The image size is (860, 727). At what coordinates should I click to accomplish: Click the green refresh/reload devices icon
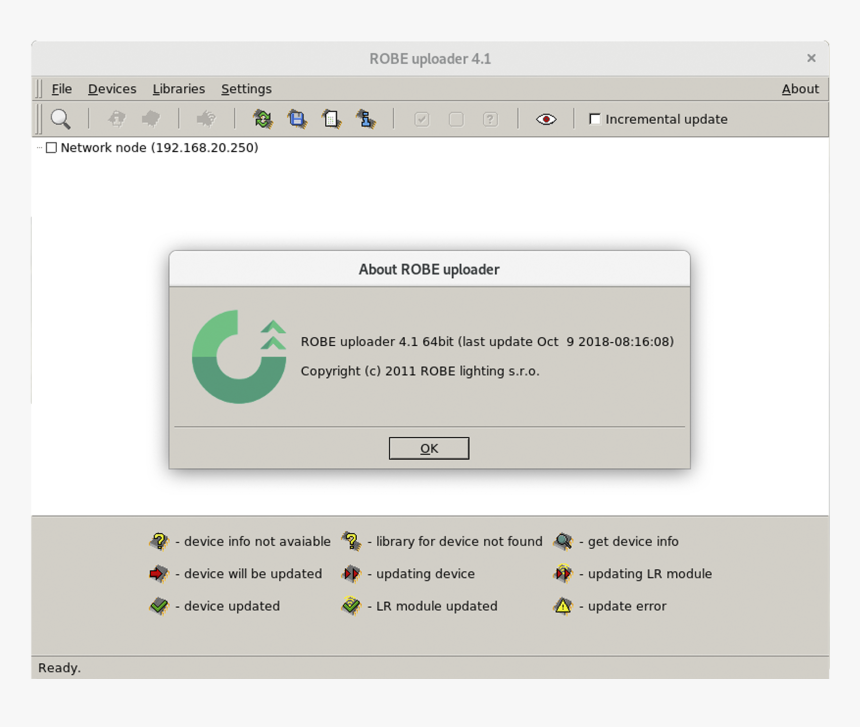pos(261,119)
